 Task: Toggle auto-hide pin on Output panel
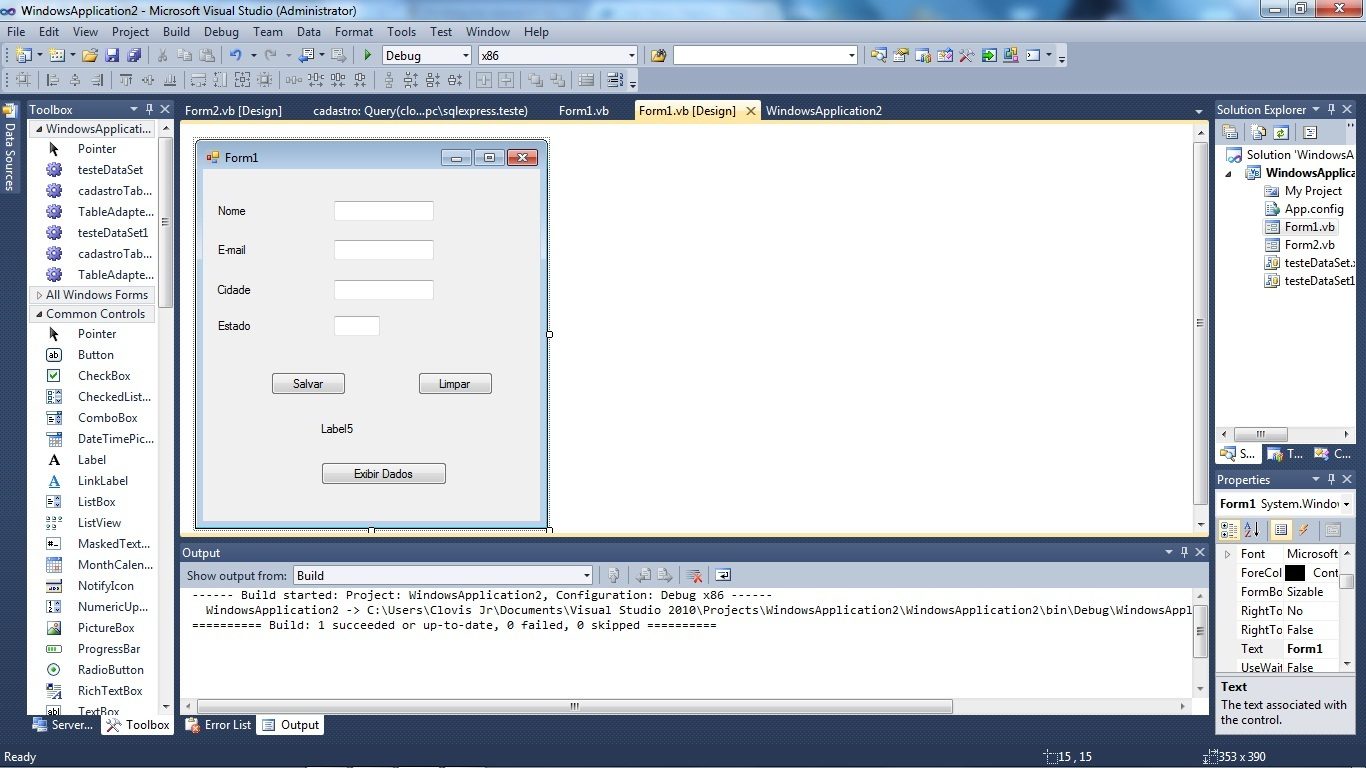[x=1184, y=552]
